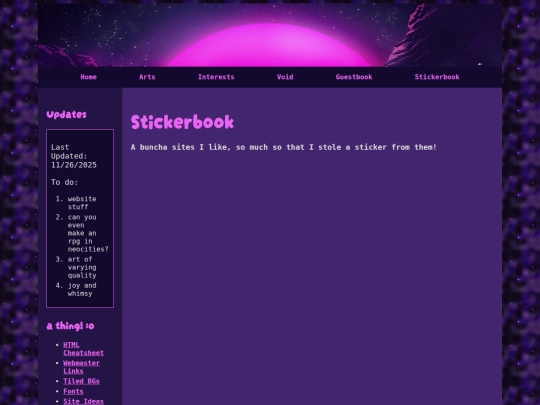Follow the Tiled BGs link
540x405 pixels.
81,381
